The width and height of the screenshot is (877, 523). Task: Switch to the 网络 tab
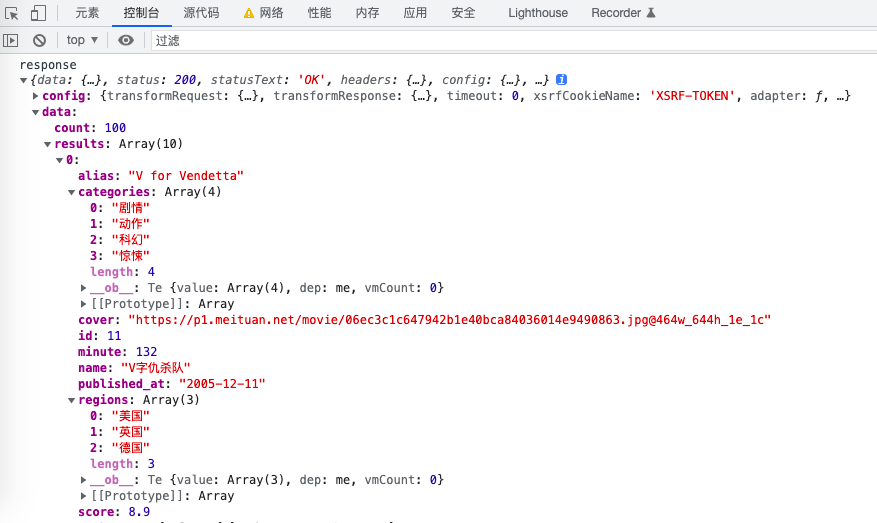(271, 13)
